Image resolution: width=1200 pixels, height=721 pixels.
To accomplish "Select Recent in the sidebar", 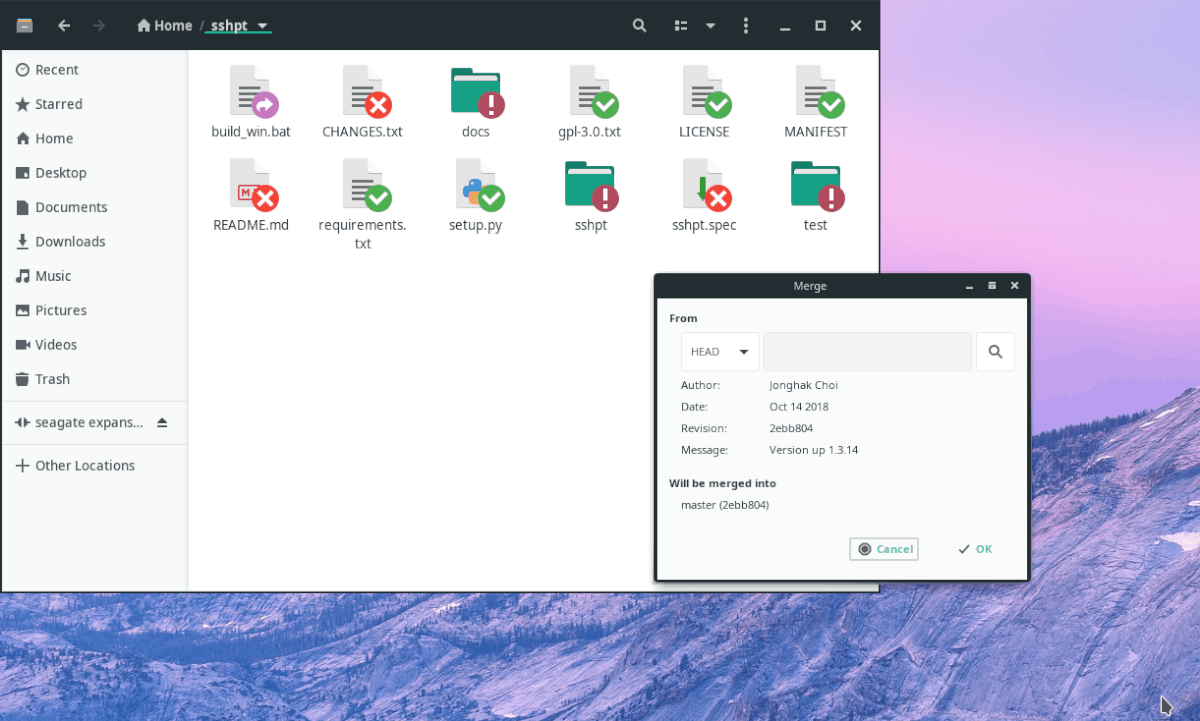I will click(x=95, y=70).
